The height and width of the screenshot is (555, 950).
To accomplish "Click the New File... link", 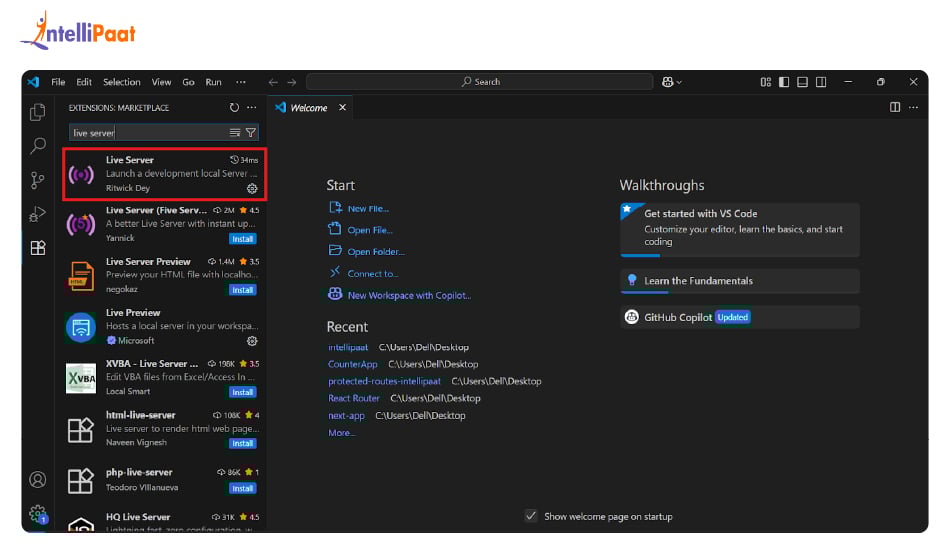I will [x=368, y=208].
